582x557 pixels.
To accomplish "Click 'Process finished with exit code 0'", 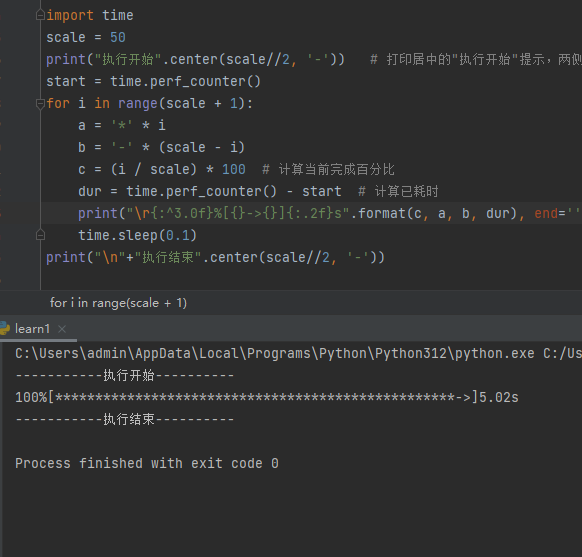I will point(147,463).
